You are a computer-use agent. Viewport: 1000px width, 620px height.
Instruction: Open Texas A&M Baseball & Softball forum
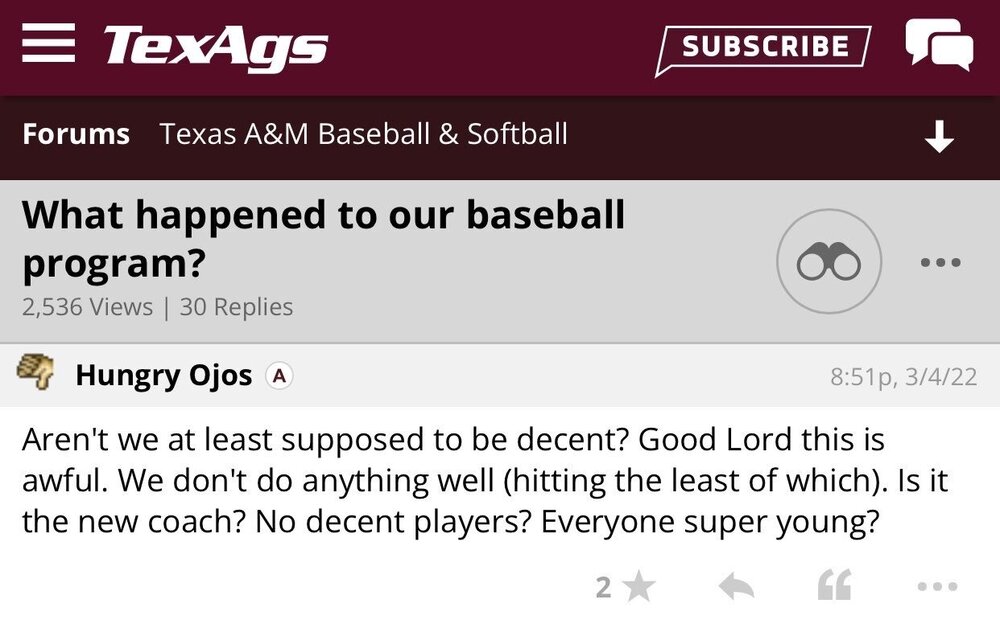pos(364,134)
